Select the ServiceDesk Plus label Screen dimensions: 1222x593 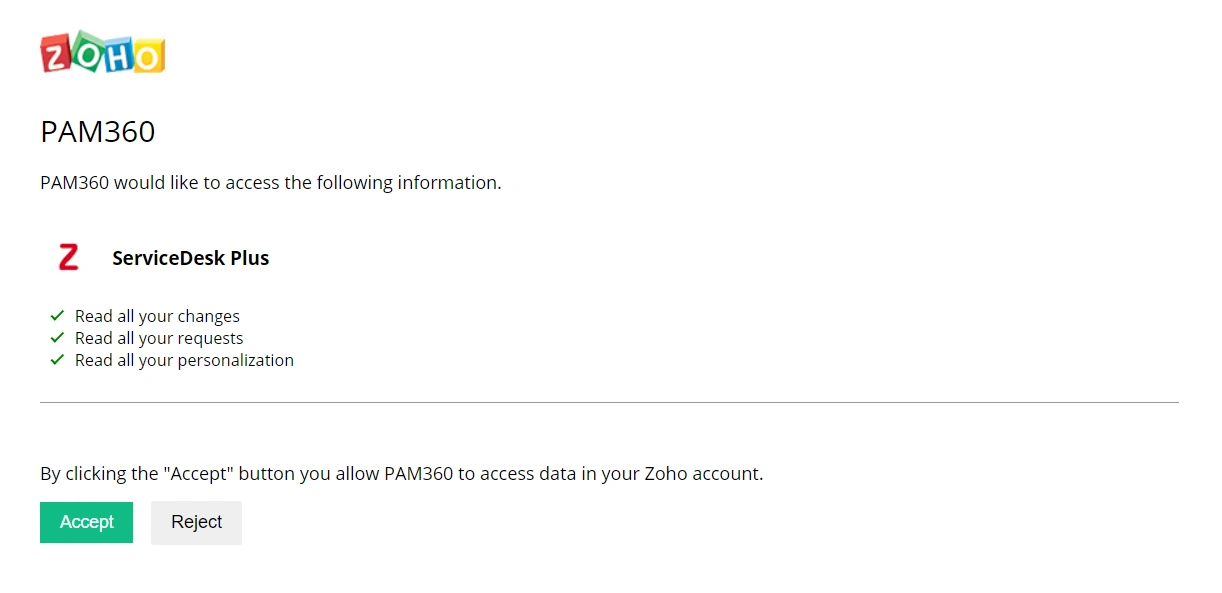[x=190, y=258]
